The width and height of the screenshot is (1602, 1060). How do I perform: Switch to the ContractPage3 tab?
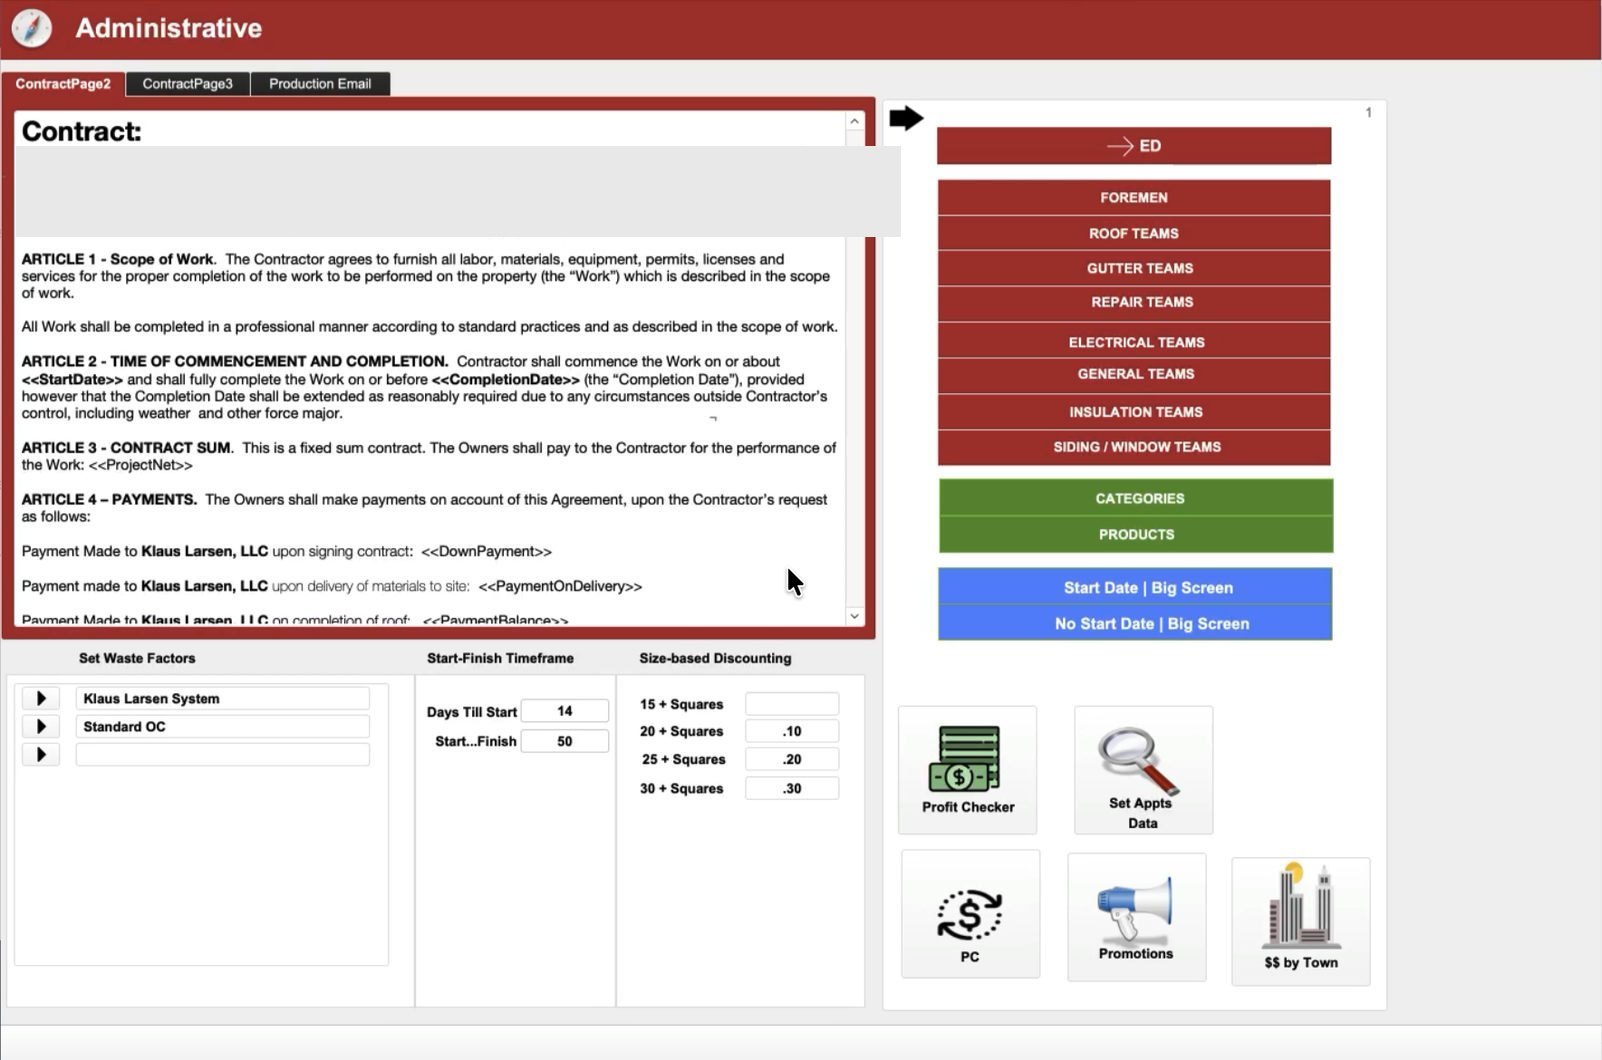coord(188,84)
